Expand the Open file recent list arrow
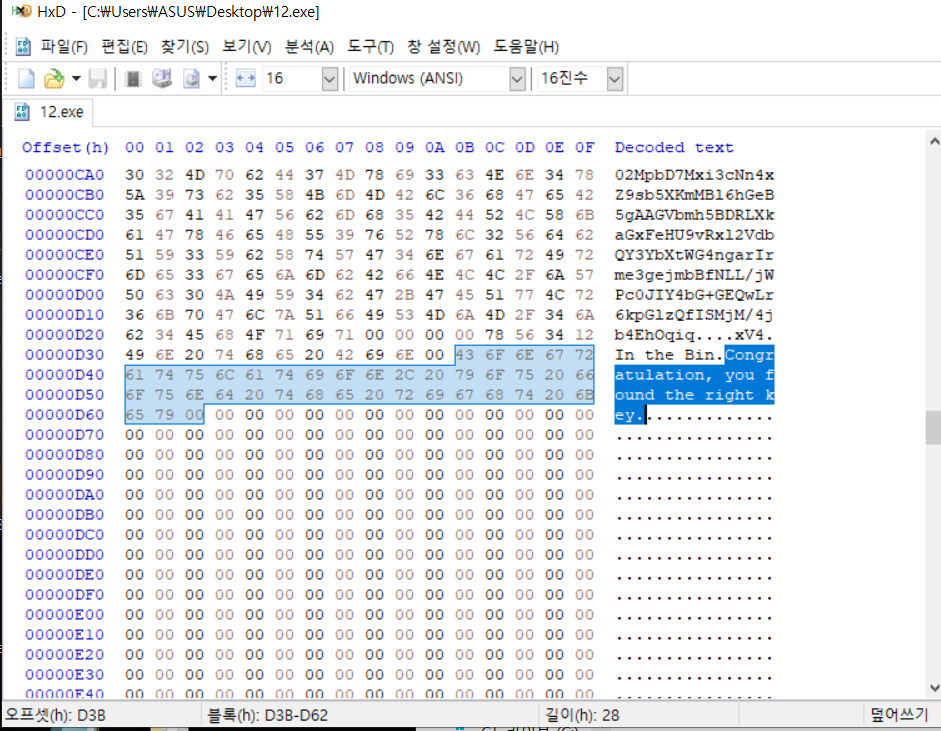This screenshot has height=731, width=941. click(x=76, y=79)
